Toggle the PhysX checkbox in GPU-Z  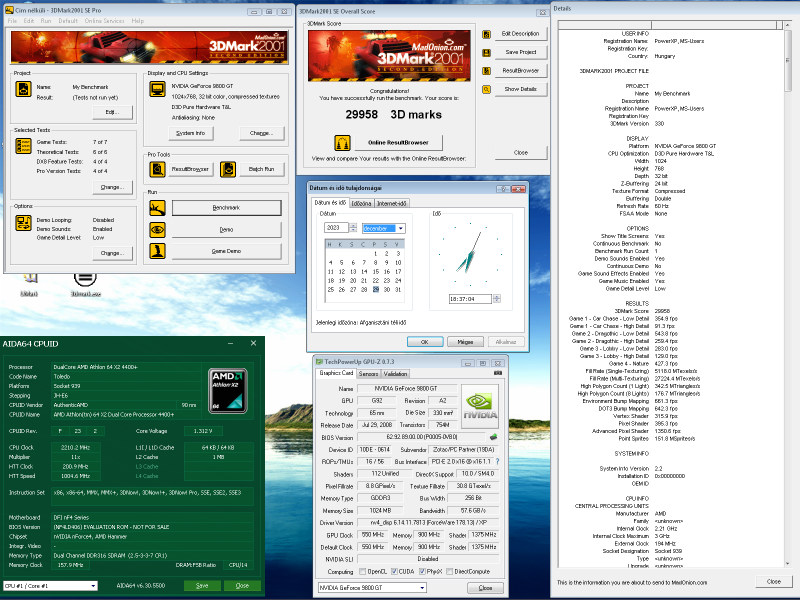(x=422, y=571)
